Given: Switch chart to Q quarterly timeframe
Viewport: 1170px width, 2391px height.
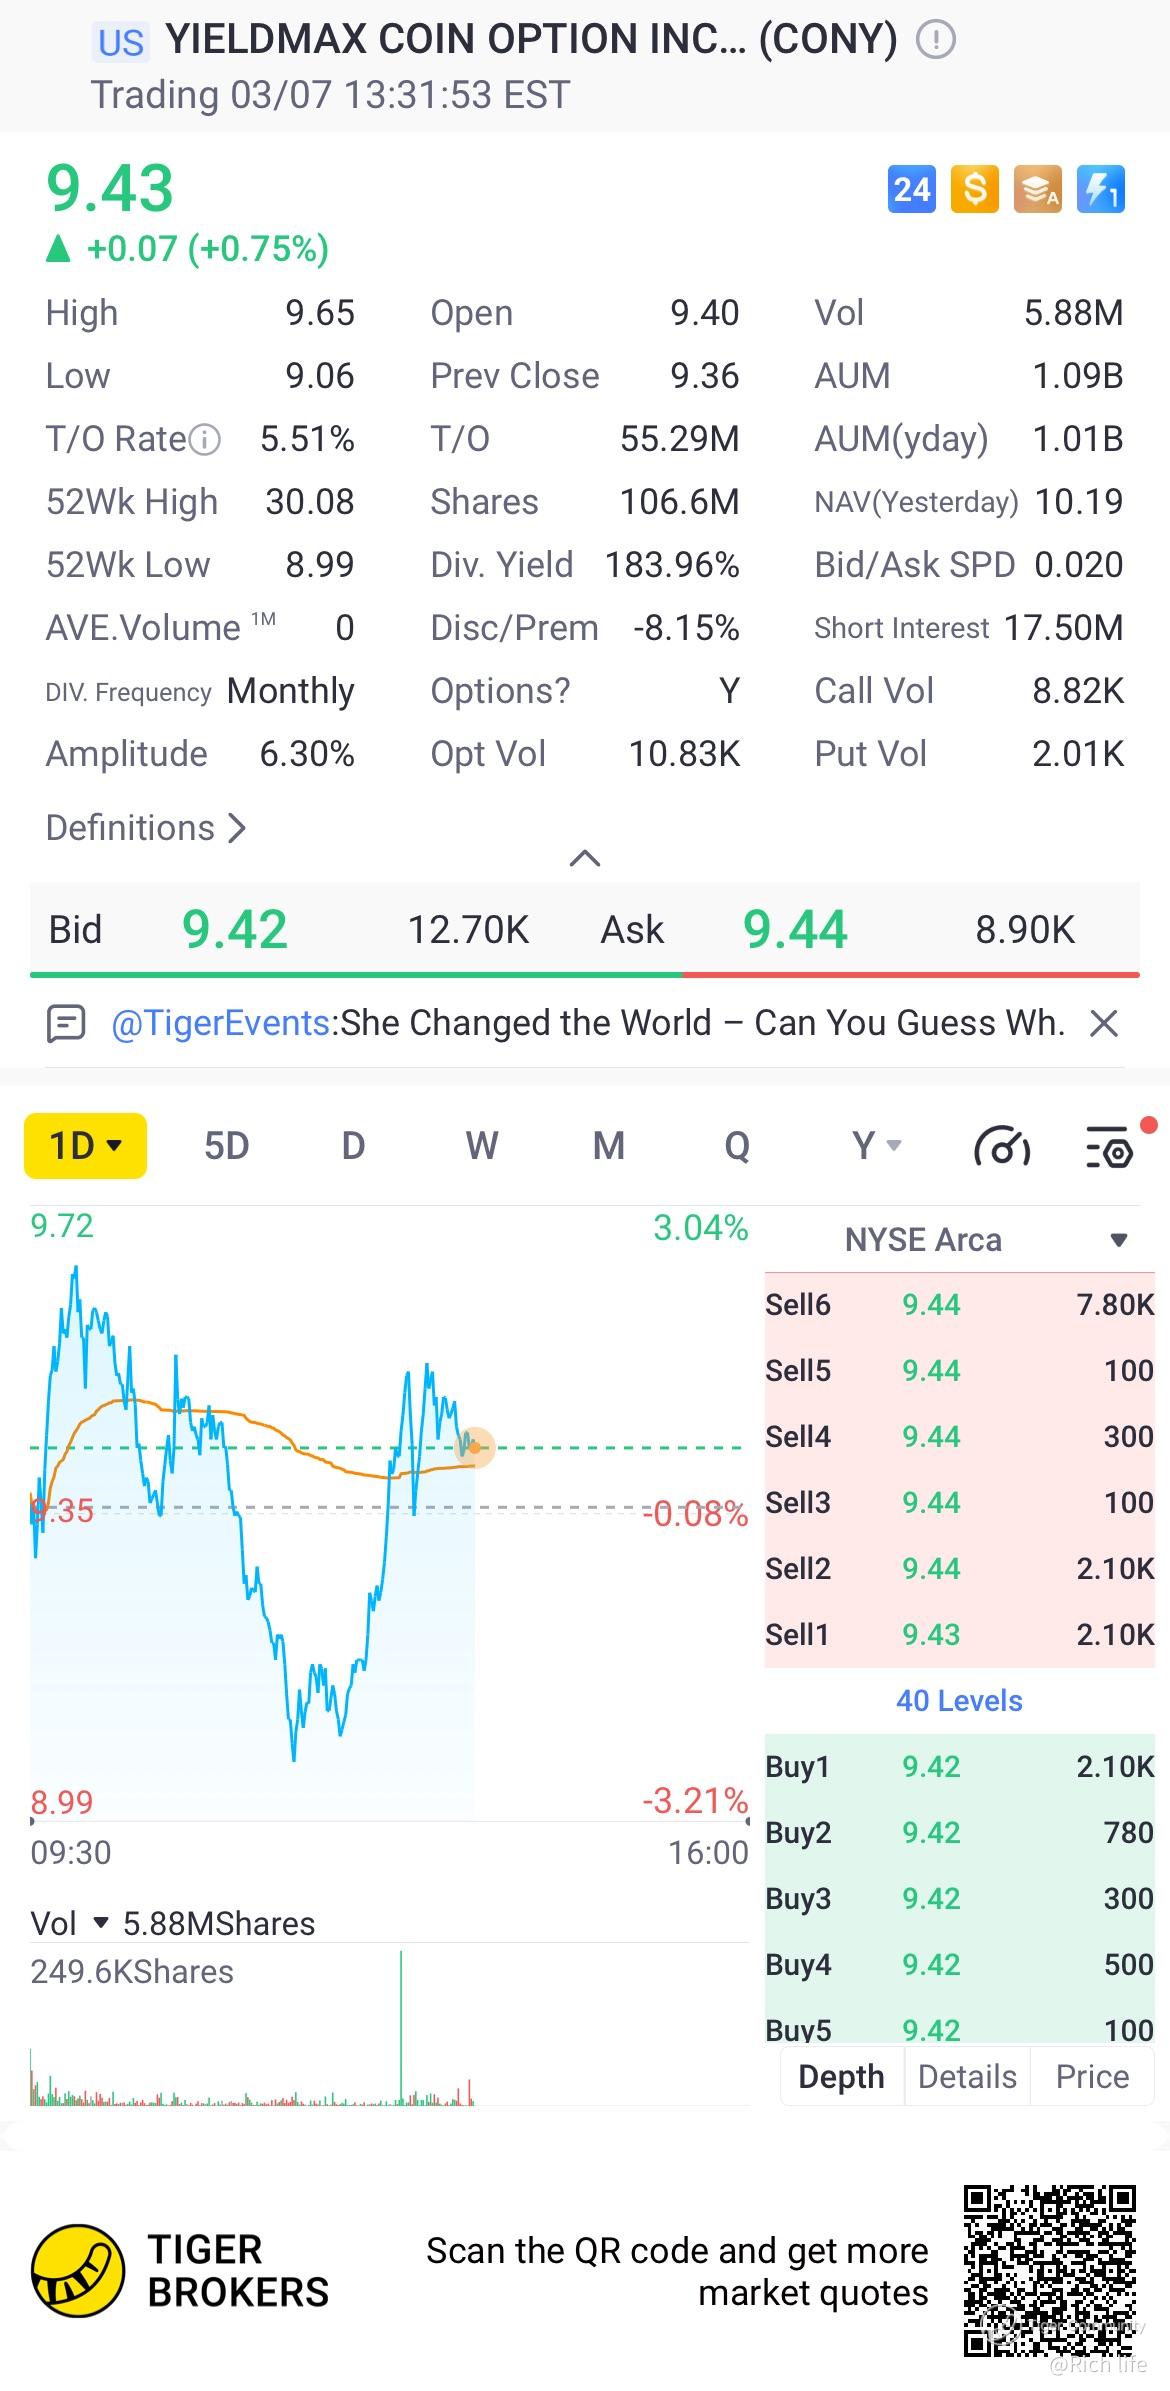Looking at the screenshot, I should coord(737,1146).
